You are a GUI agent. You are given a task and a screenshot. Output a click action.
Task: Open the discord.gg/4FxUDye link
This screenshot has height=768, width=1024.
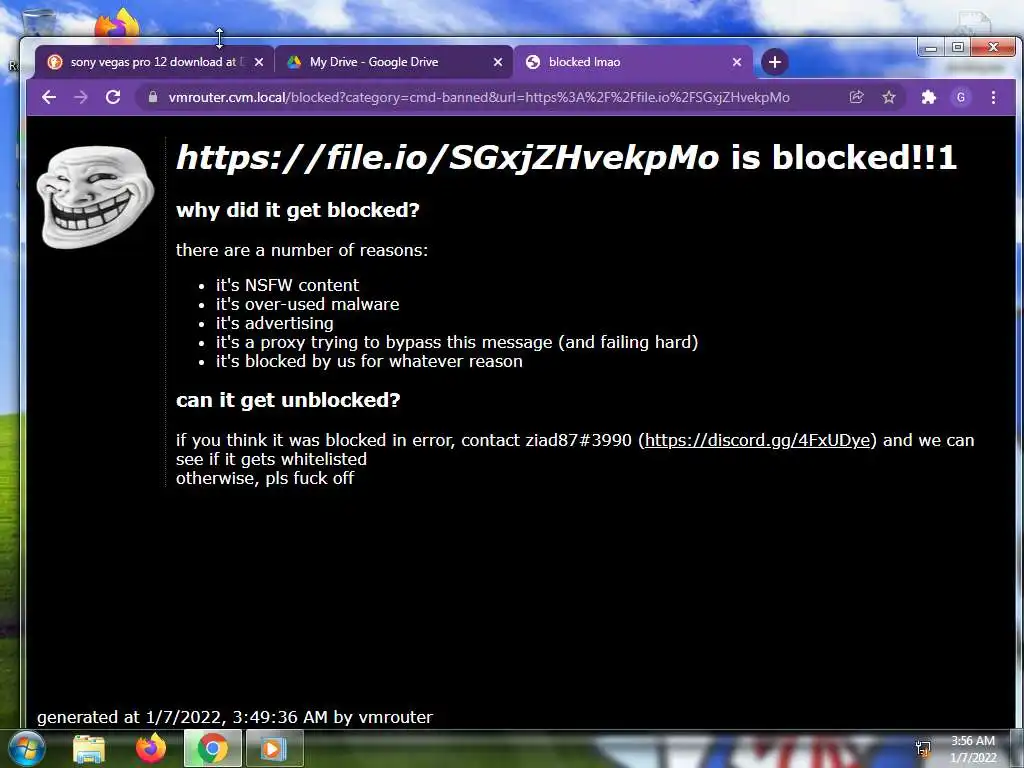point(758,440)
